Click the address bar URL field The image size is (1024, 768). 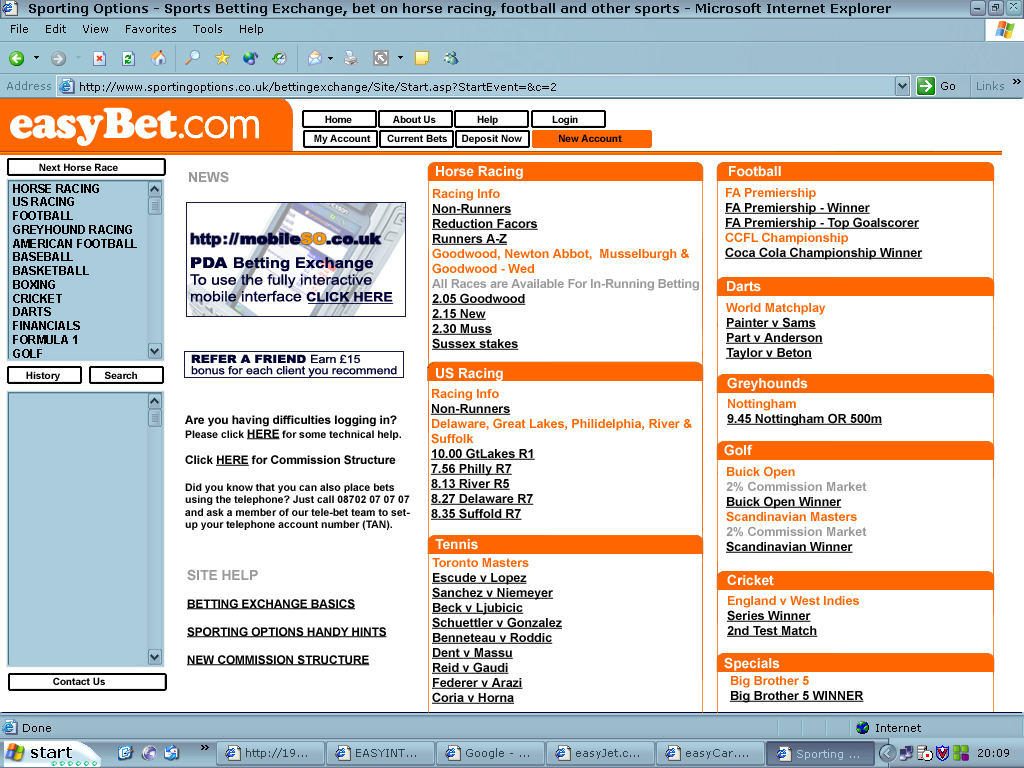(x=480, y=86)
